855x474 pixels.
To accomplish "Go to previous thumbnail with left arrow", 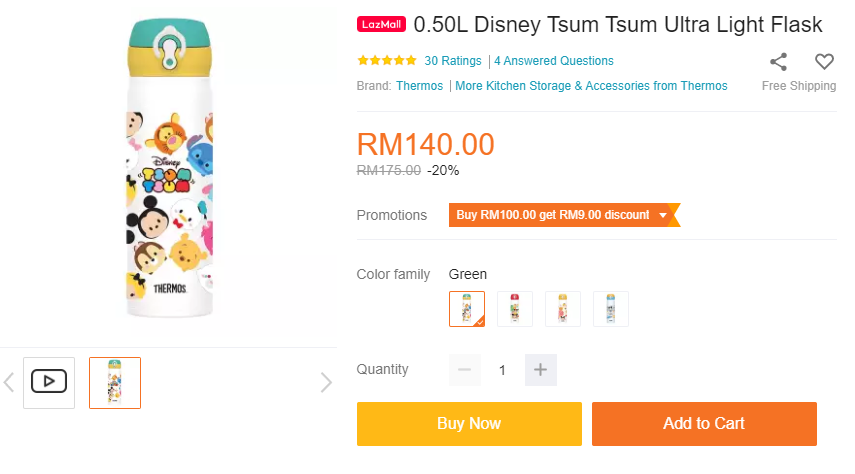I will (9, 382).
